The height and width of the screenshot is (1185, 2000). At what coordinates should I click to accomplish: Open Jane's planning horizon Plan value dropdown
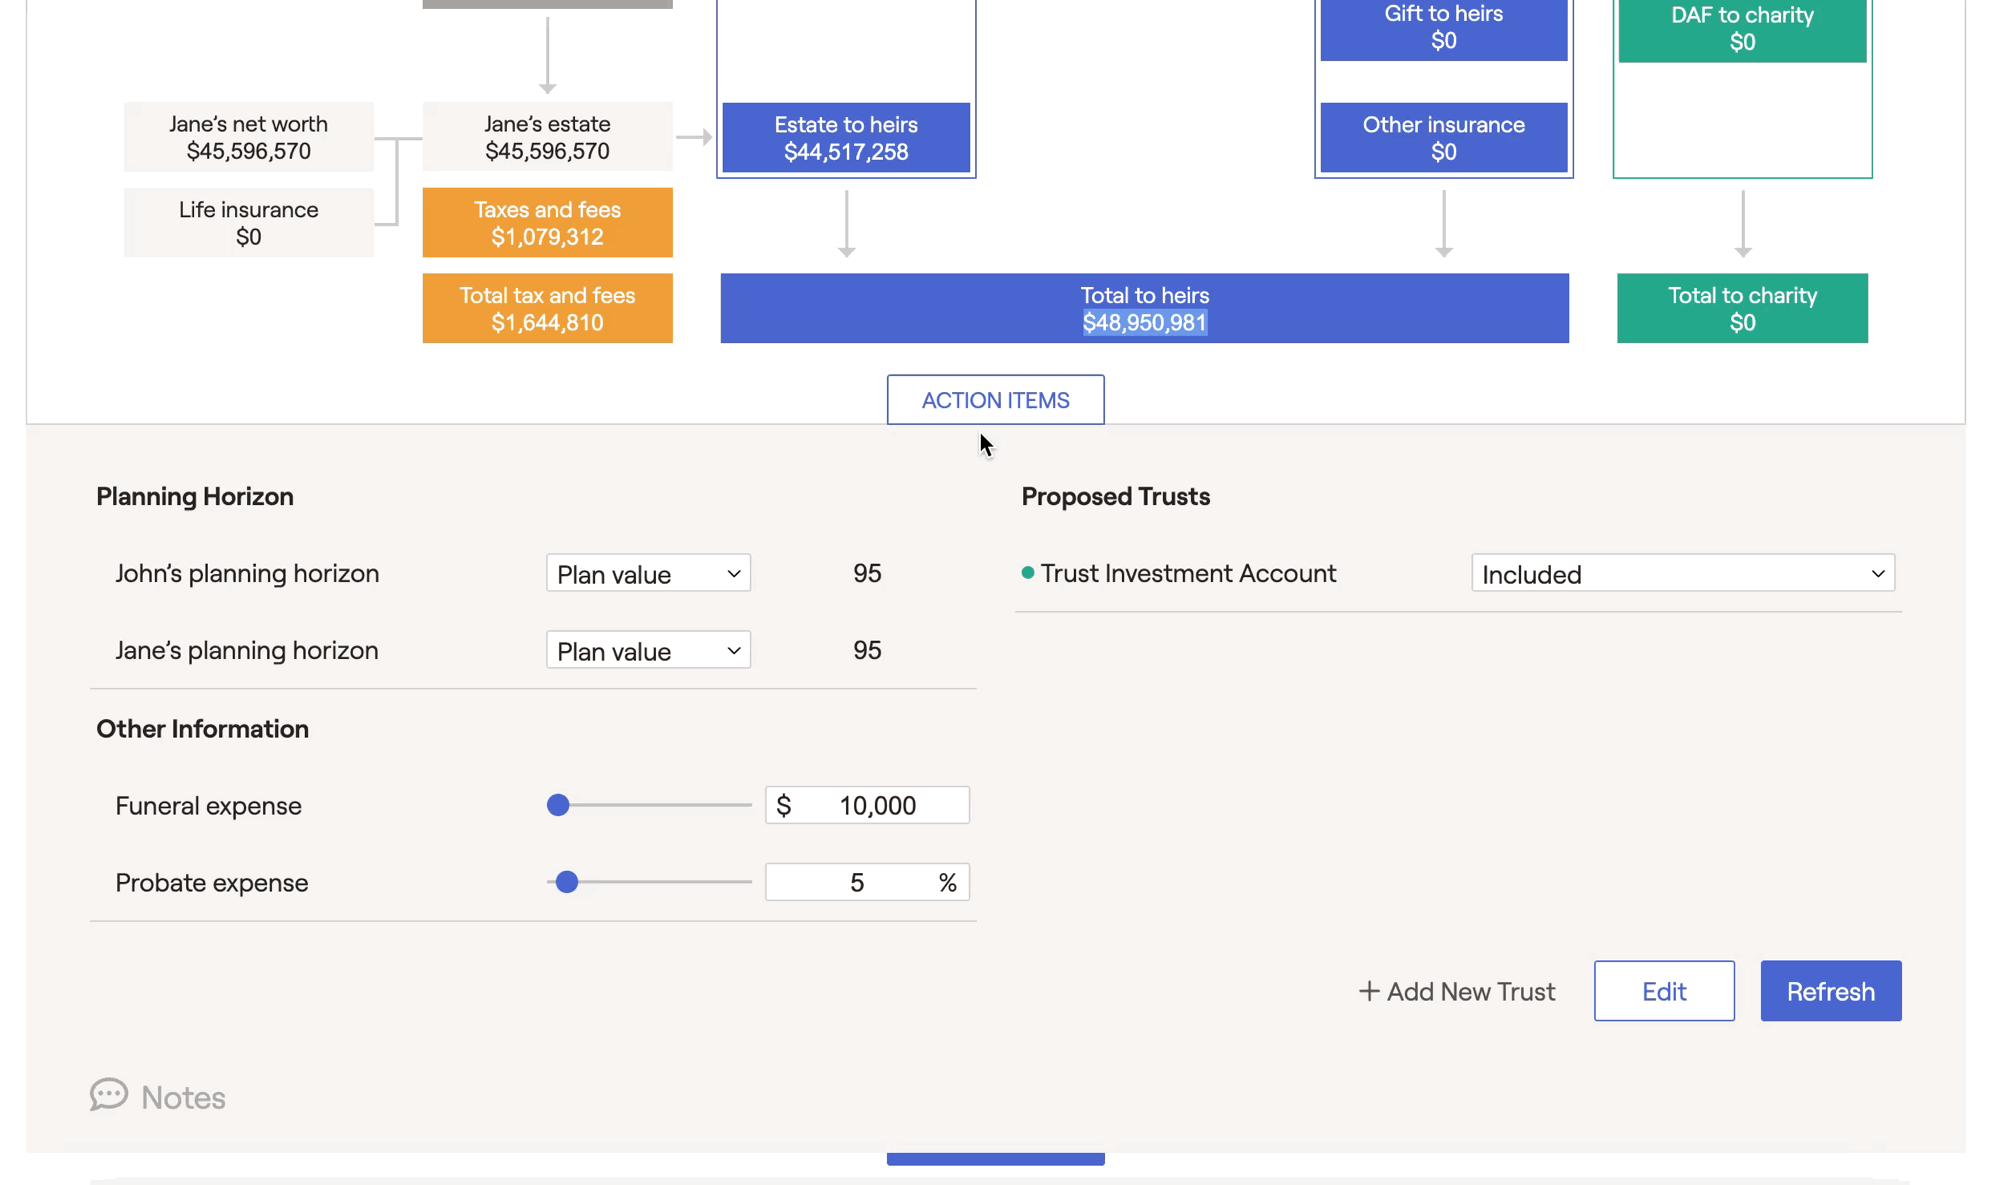[648, 650]
